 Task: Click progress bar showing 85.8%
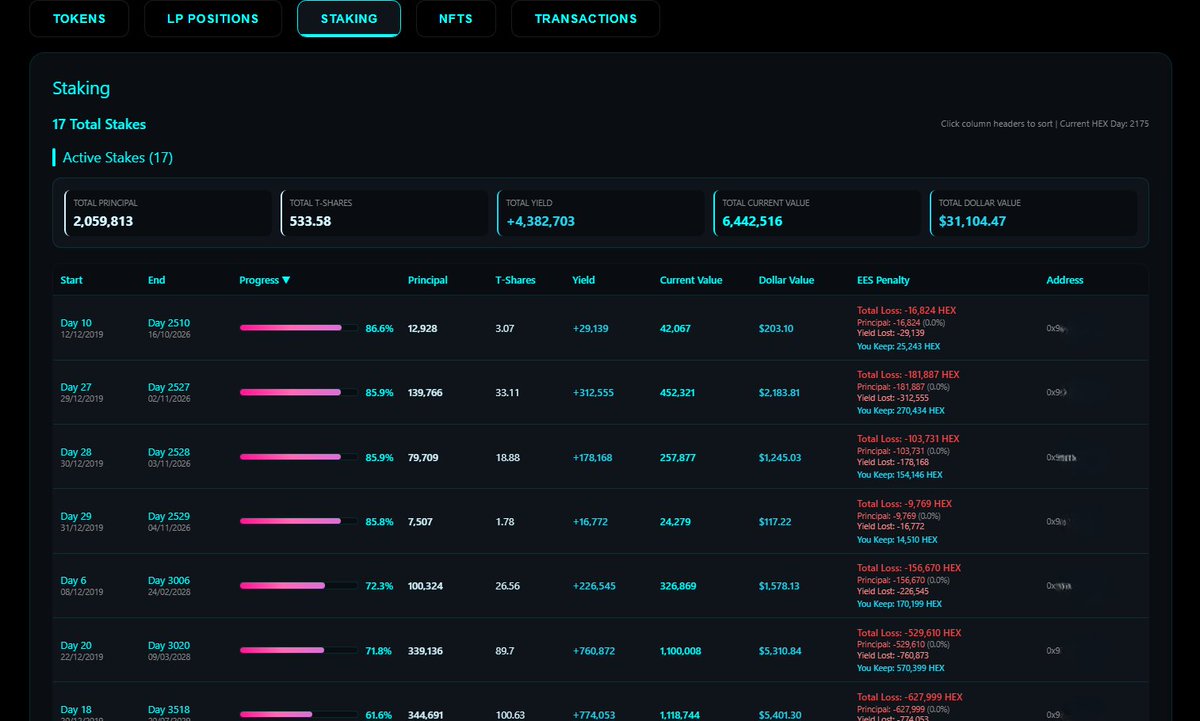coord(299,522)
